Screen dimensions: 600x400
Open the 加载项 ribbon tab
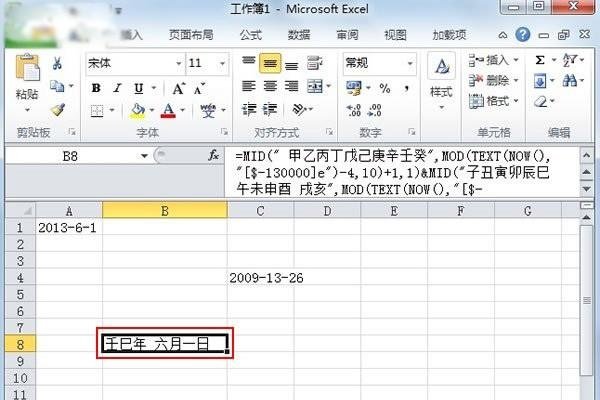click(449, 35)
